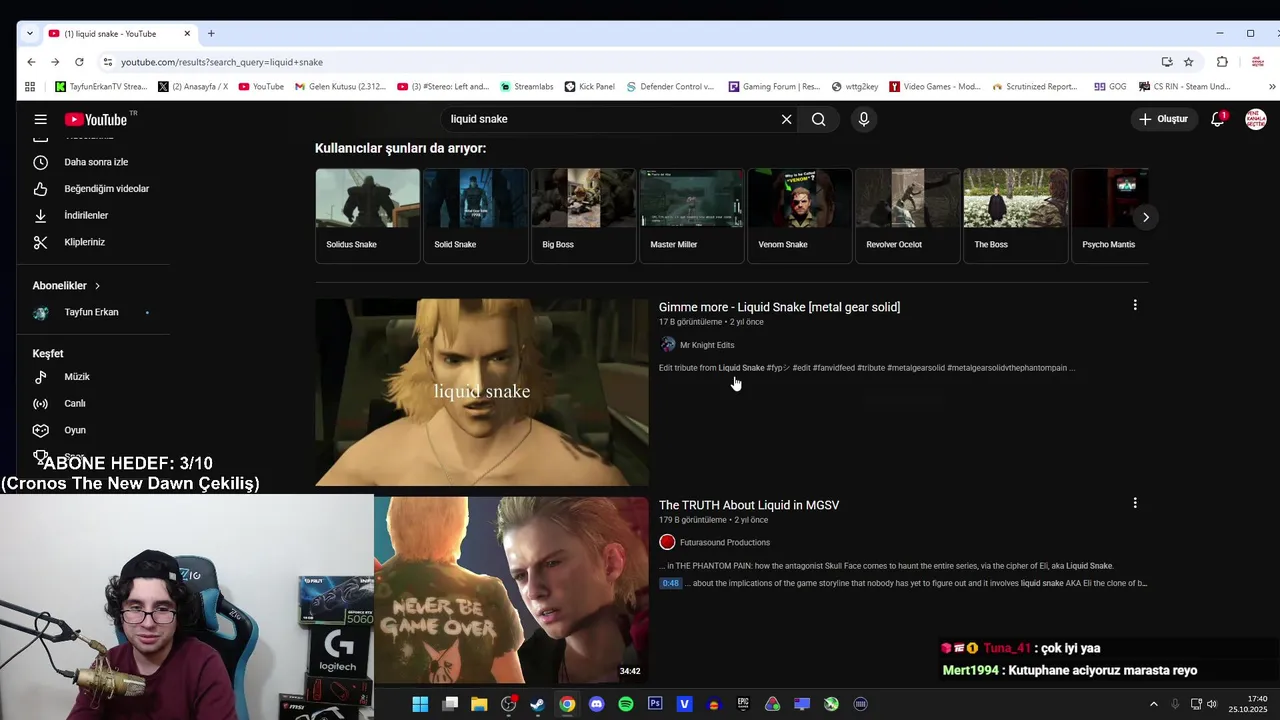Open options for Gimme more video
This screenshot has height=720, width=1280.
coord(1135,305)
